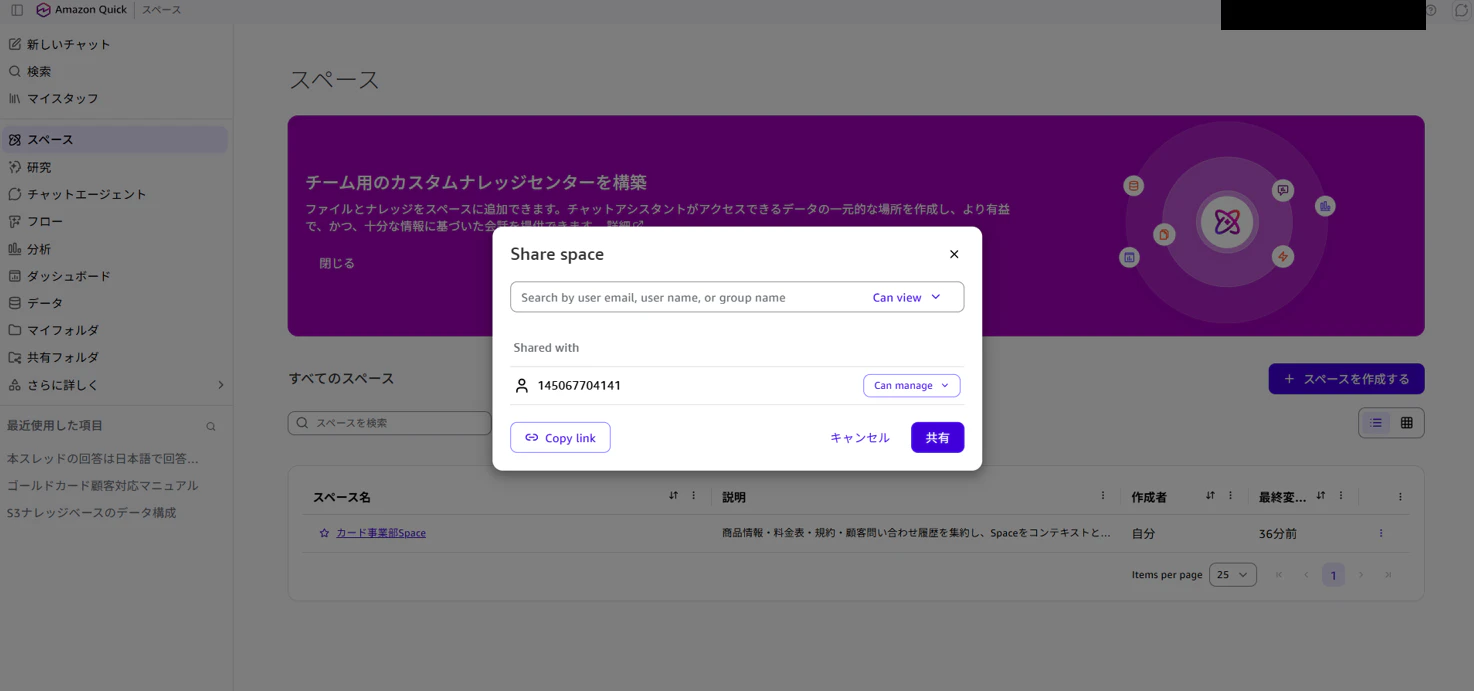The image size is (1474, 691).
Task: Click the Amazon Quick logo
Action: [x=82, y=10]
